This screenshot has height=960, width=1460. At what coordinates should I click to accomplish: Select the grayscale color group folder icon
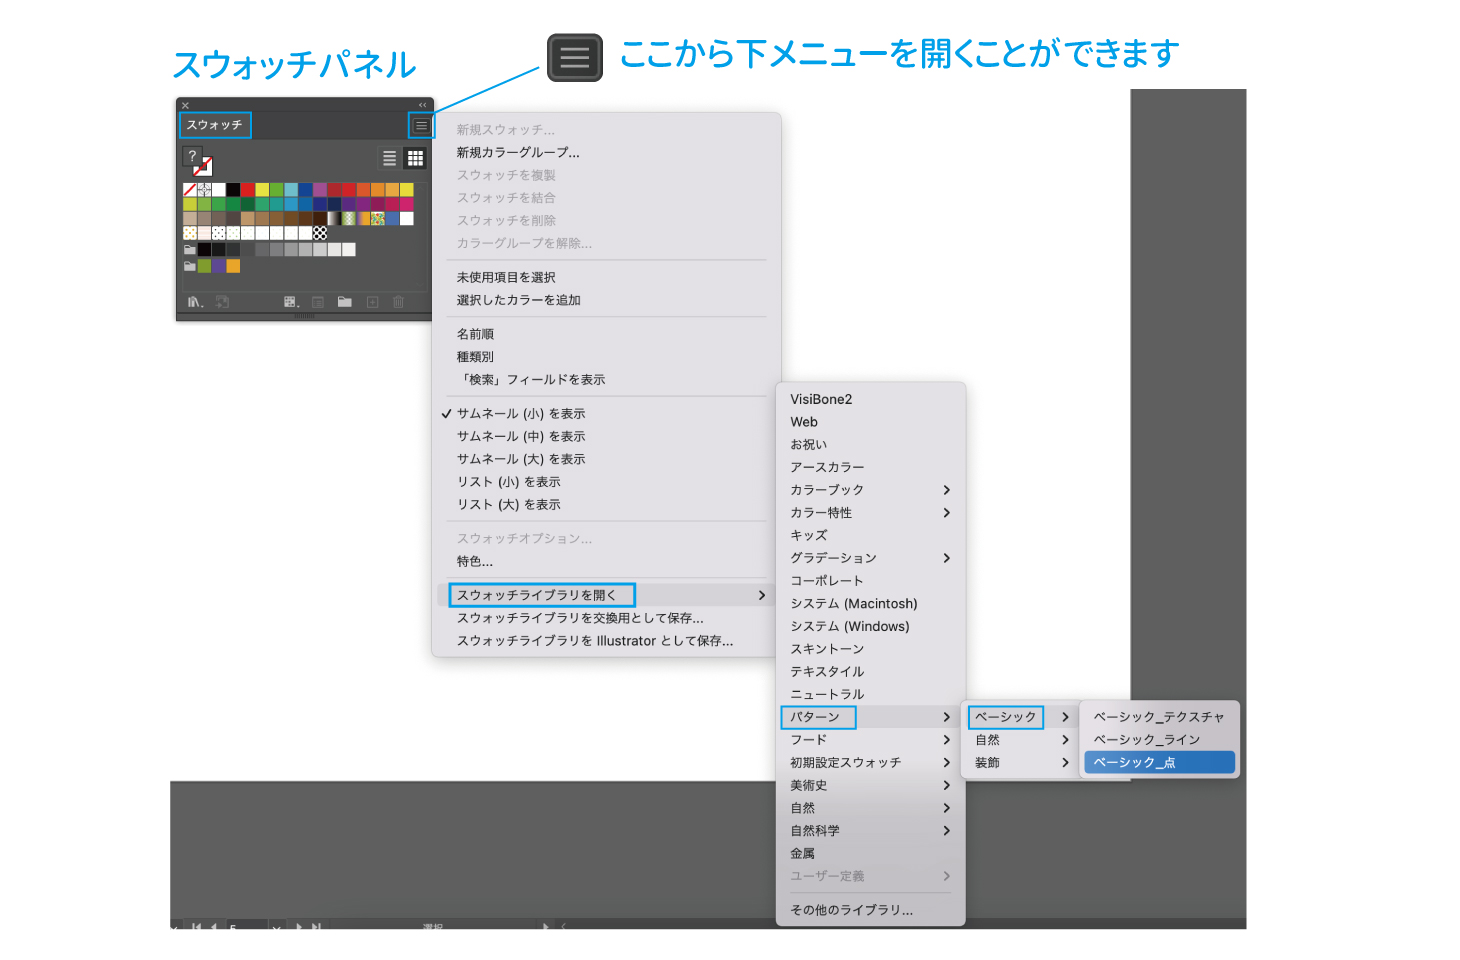coord(190,250)
